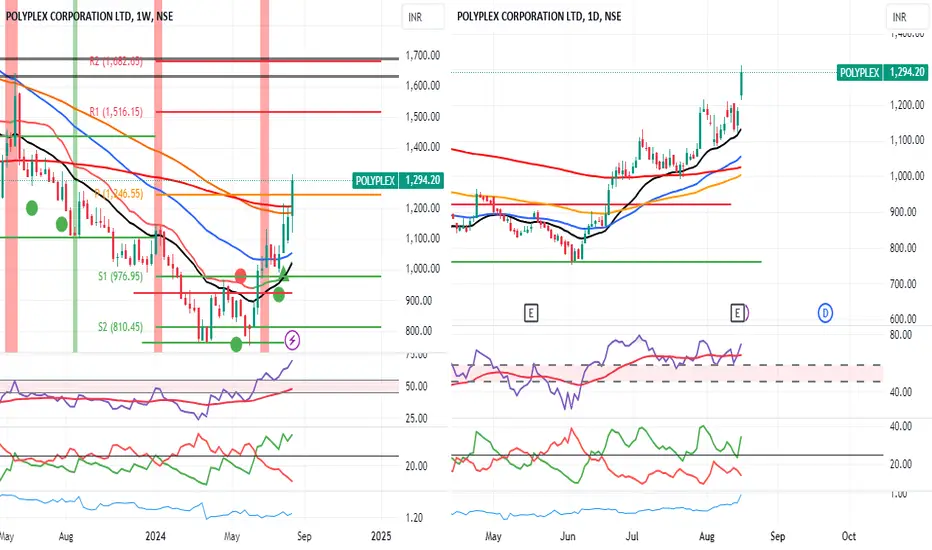Click the red signal dot on the S1 line
The height and width of the screenshot is (550, 932).
(x=240, y=276)
